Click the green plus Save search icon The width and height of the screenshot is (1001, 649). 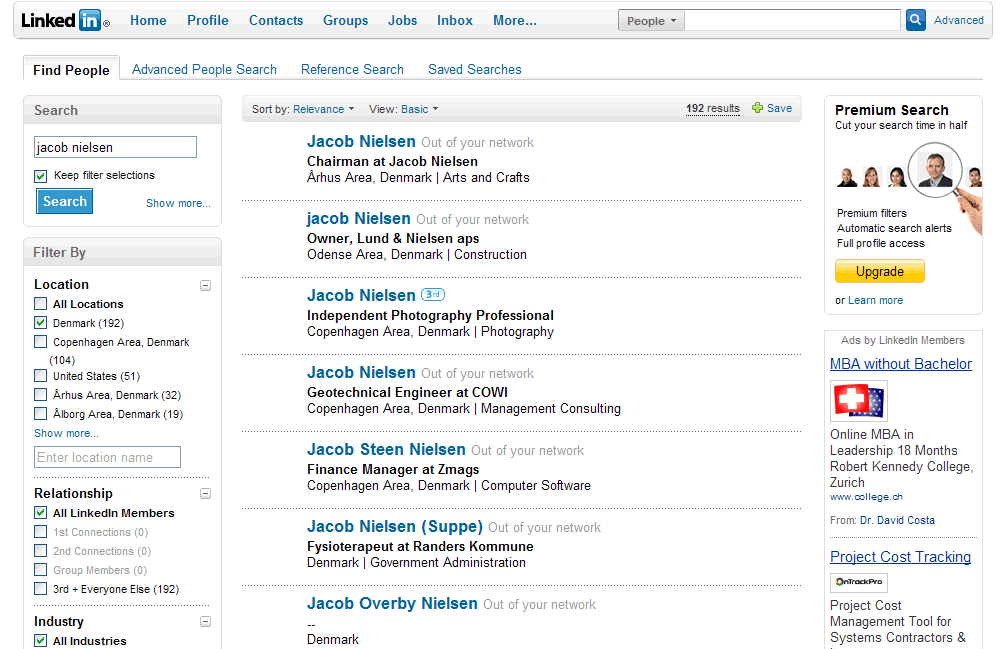pos(757,108)
